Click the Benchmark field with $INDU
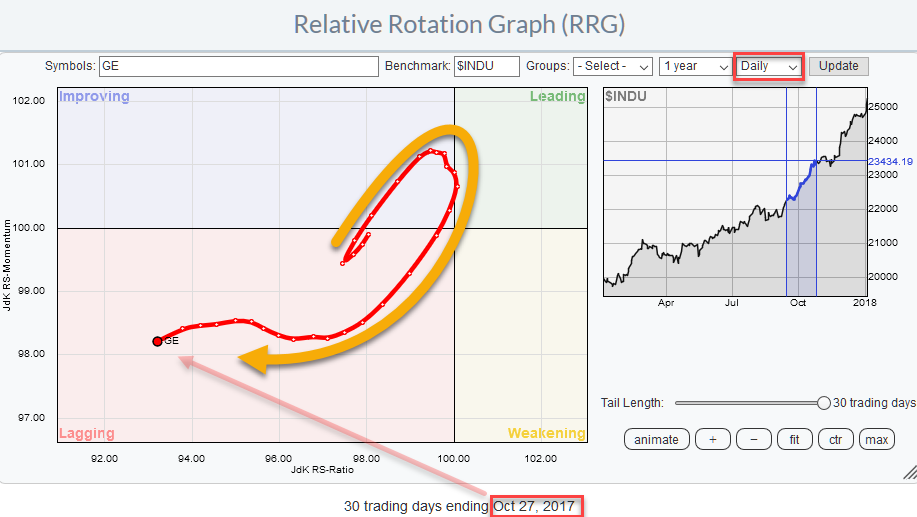Viewport: 917px width, 517px height. point(487,66)
